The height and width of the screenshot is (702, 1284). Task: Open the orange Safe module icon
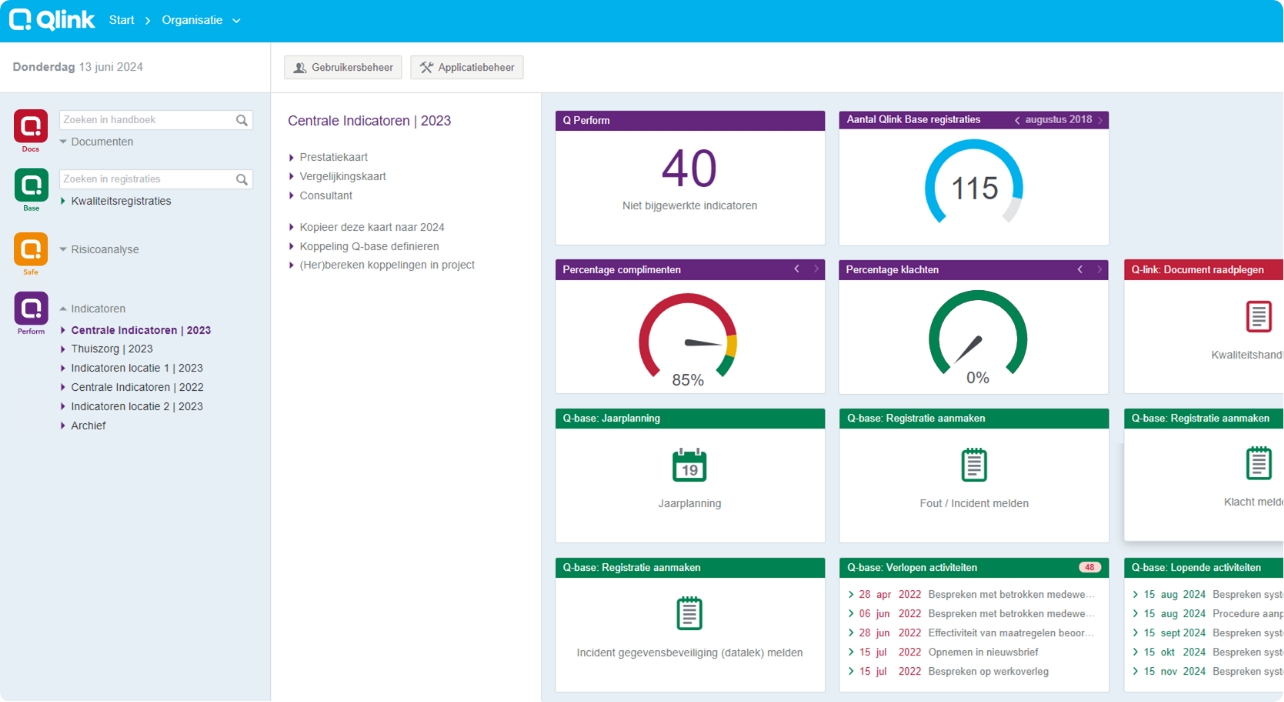(x=31, y=250)
